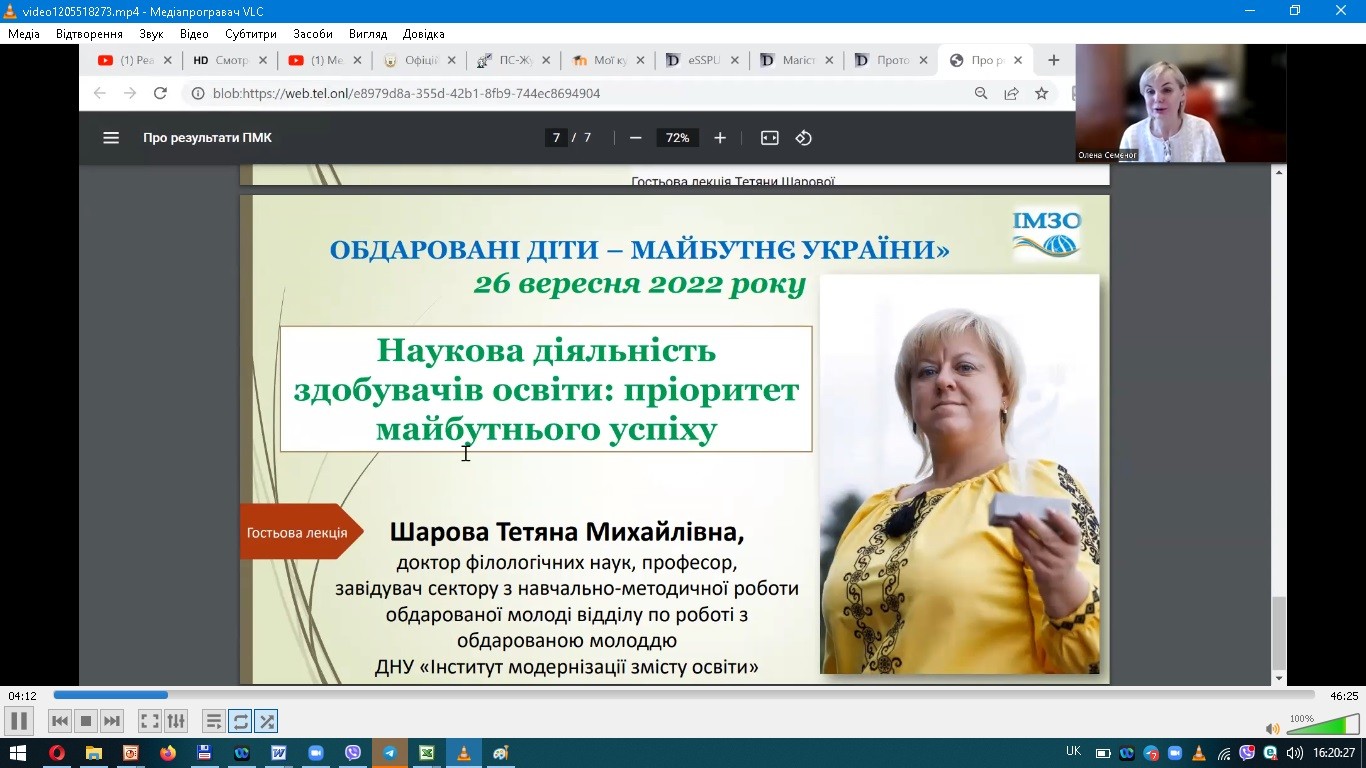Toggle random playback in VLC
This screenshot has height=768, width=1366.
pos(266,720)
